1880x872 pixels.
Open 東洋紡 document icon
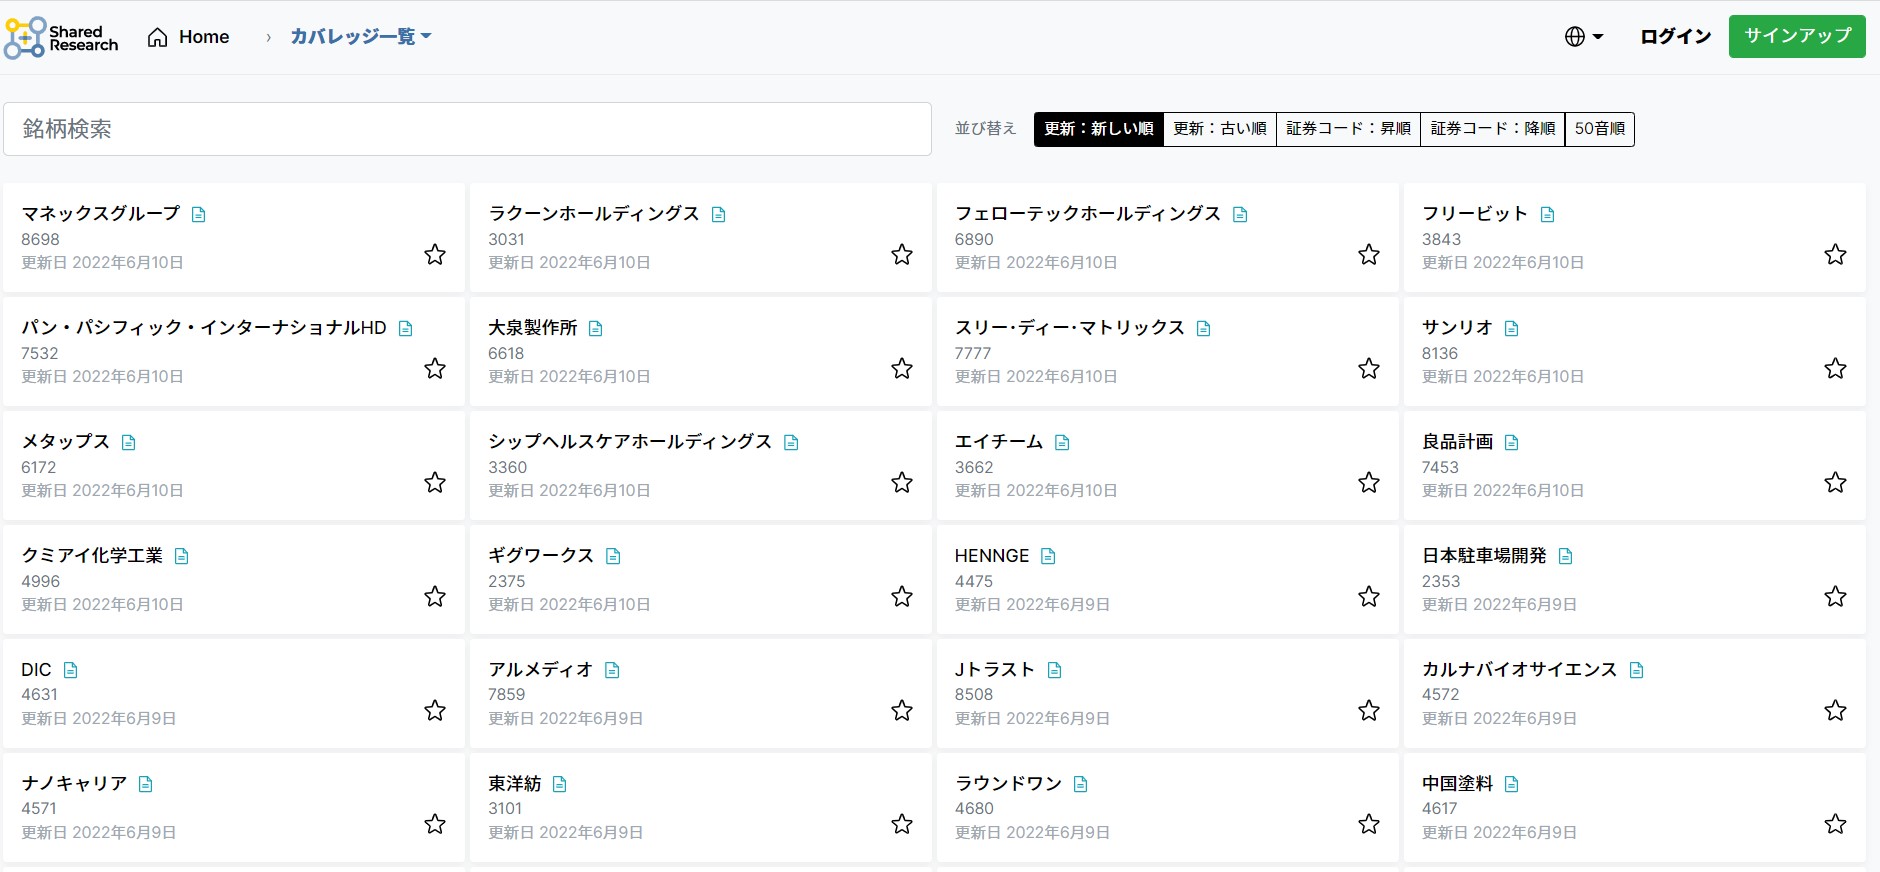pyautogui.click(x=559, y=784)
